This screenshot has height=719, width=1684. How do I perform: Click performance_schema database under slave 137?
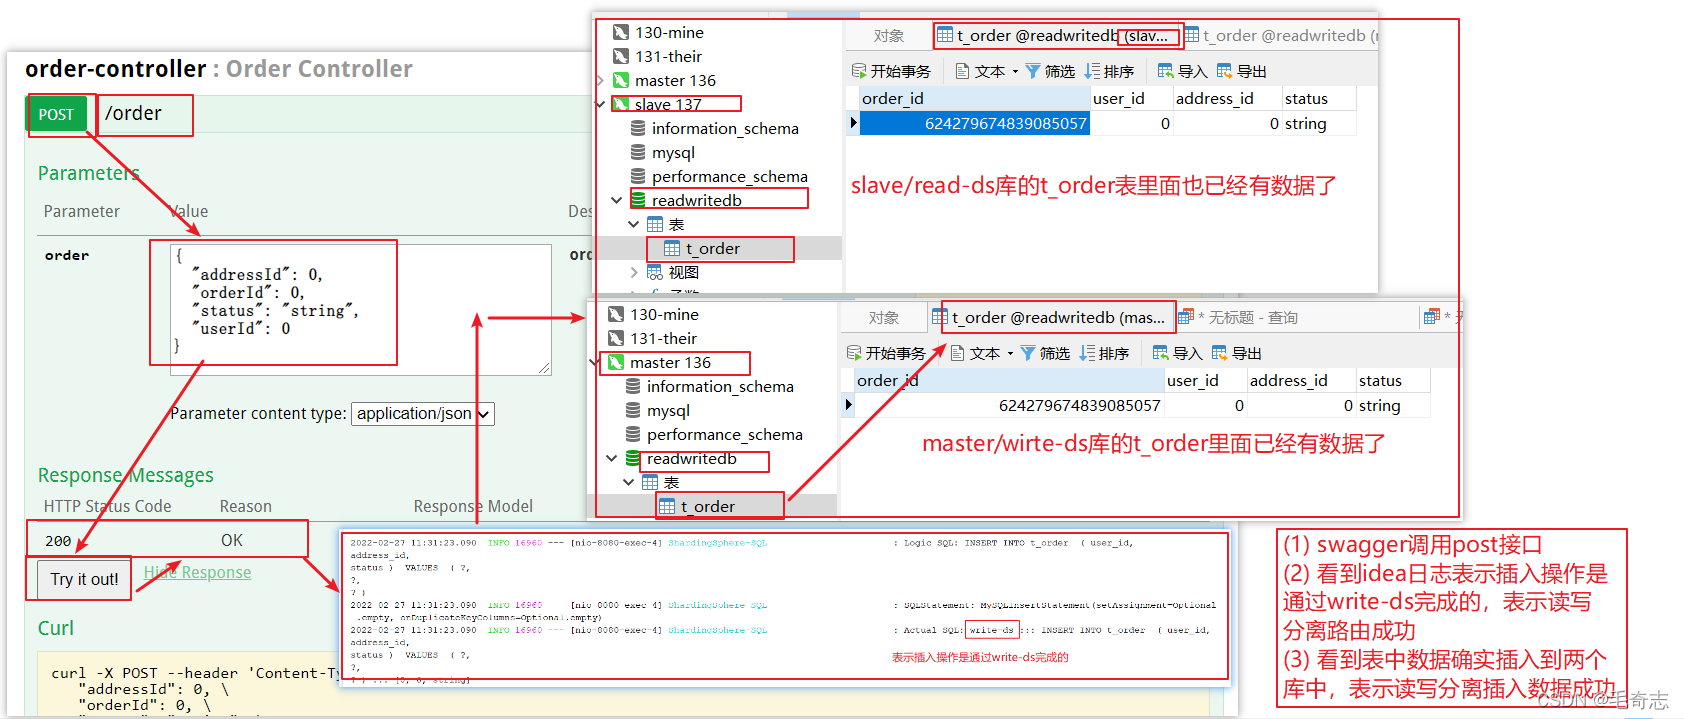(729, 177)
